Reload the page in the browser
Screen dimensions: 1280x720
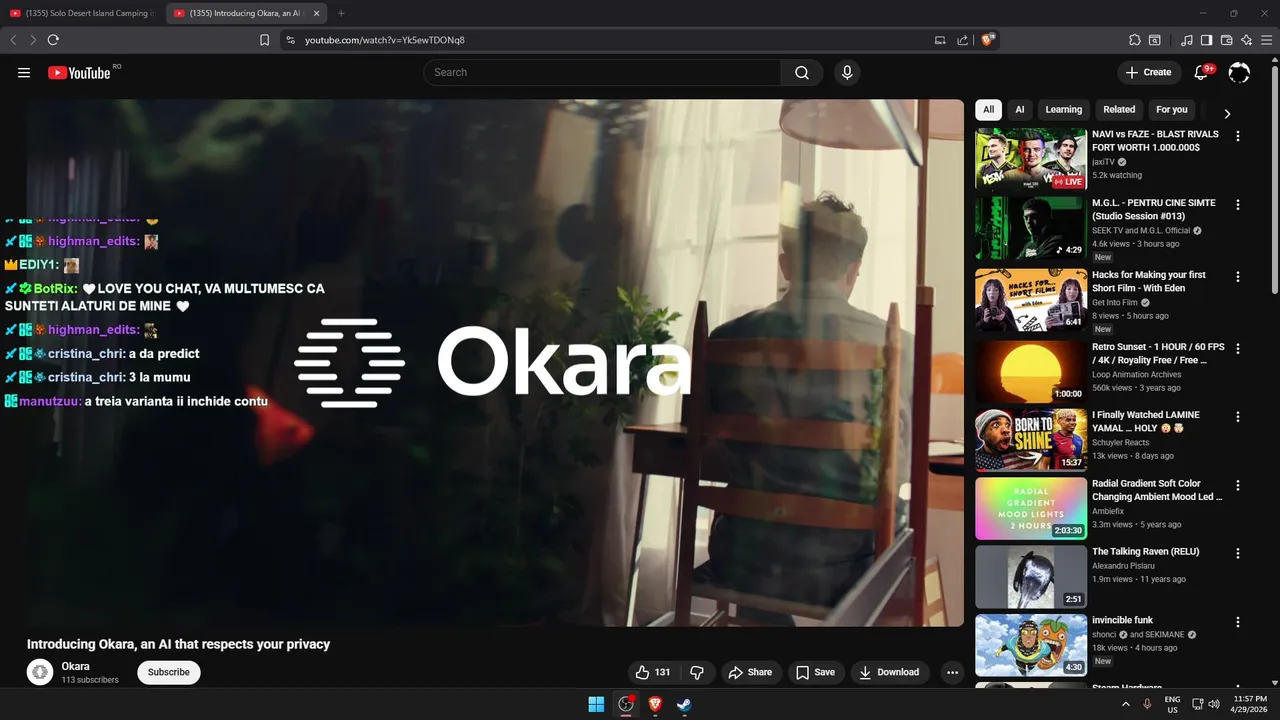(53, 40)
